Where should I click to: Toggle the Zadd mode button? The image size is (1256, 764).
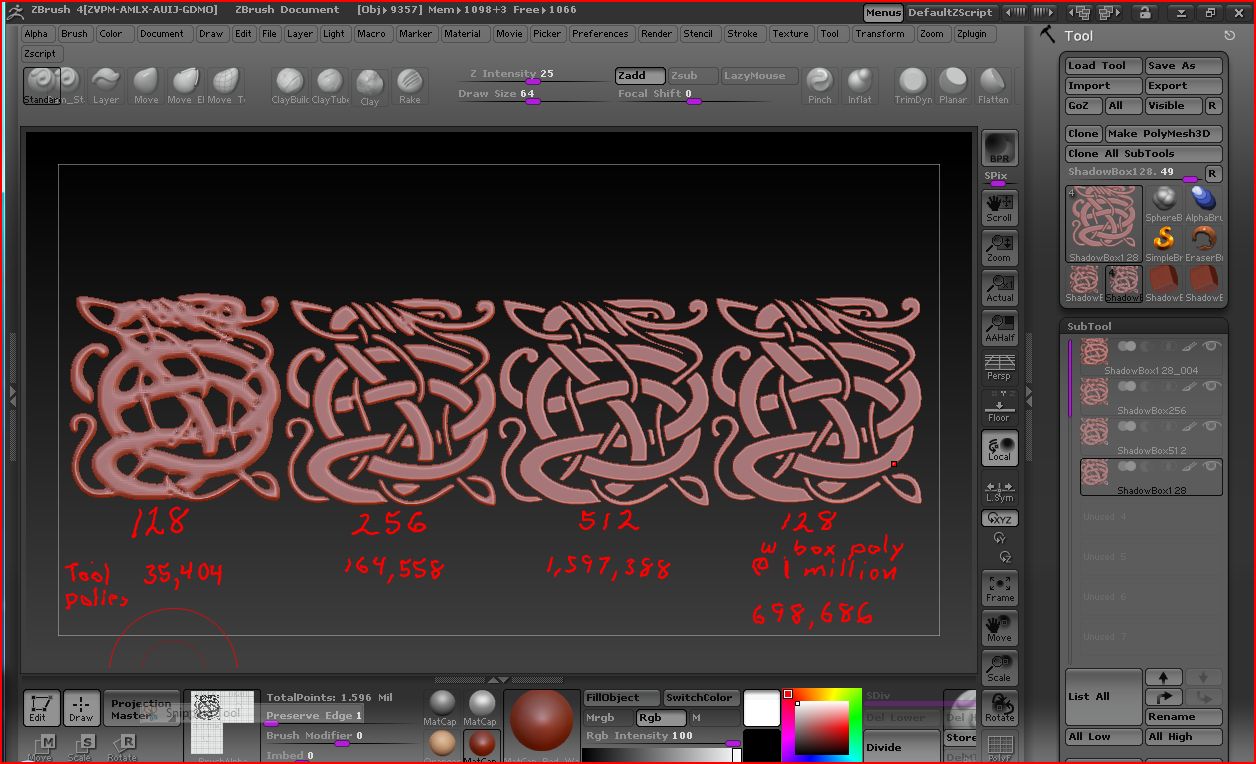[x=639, y=75]
